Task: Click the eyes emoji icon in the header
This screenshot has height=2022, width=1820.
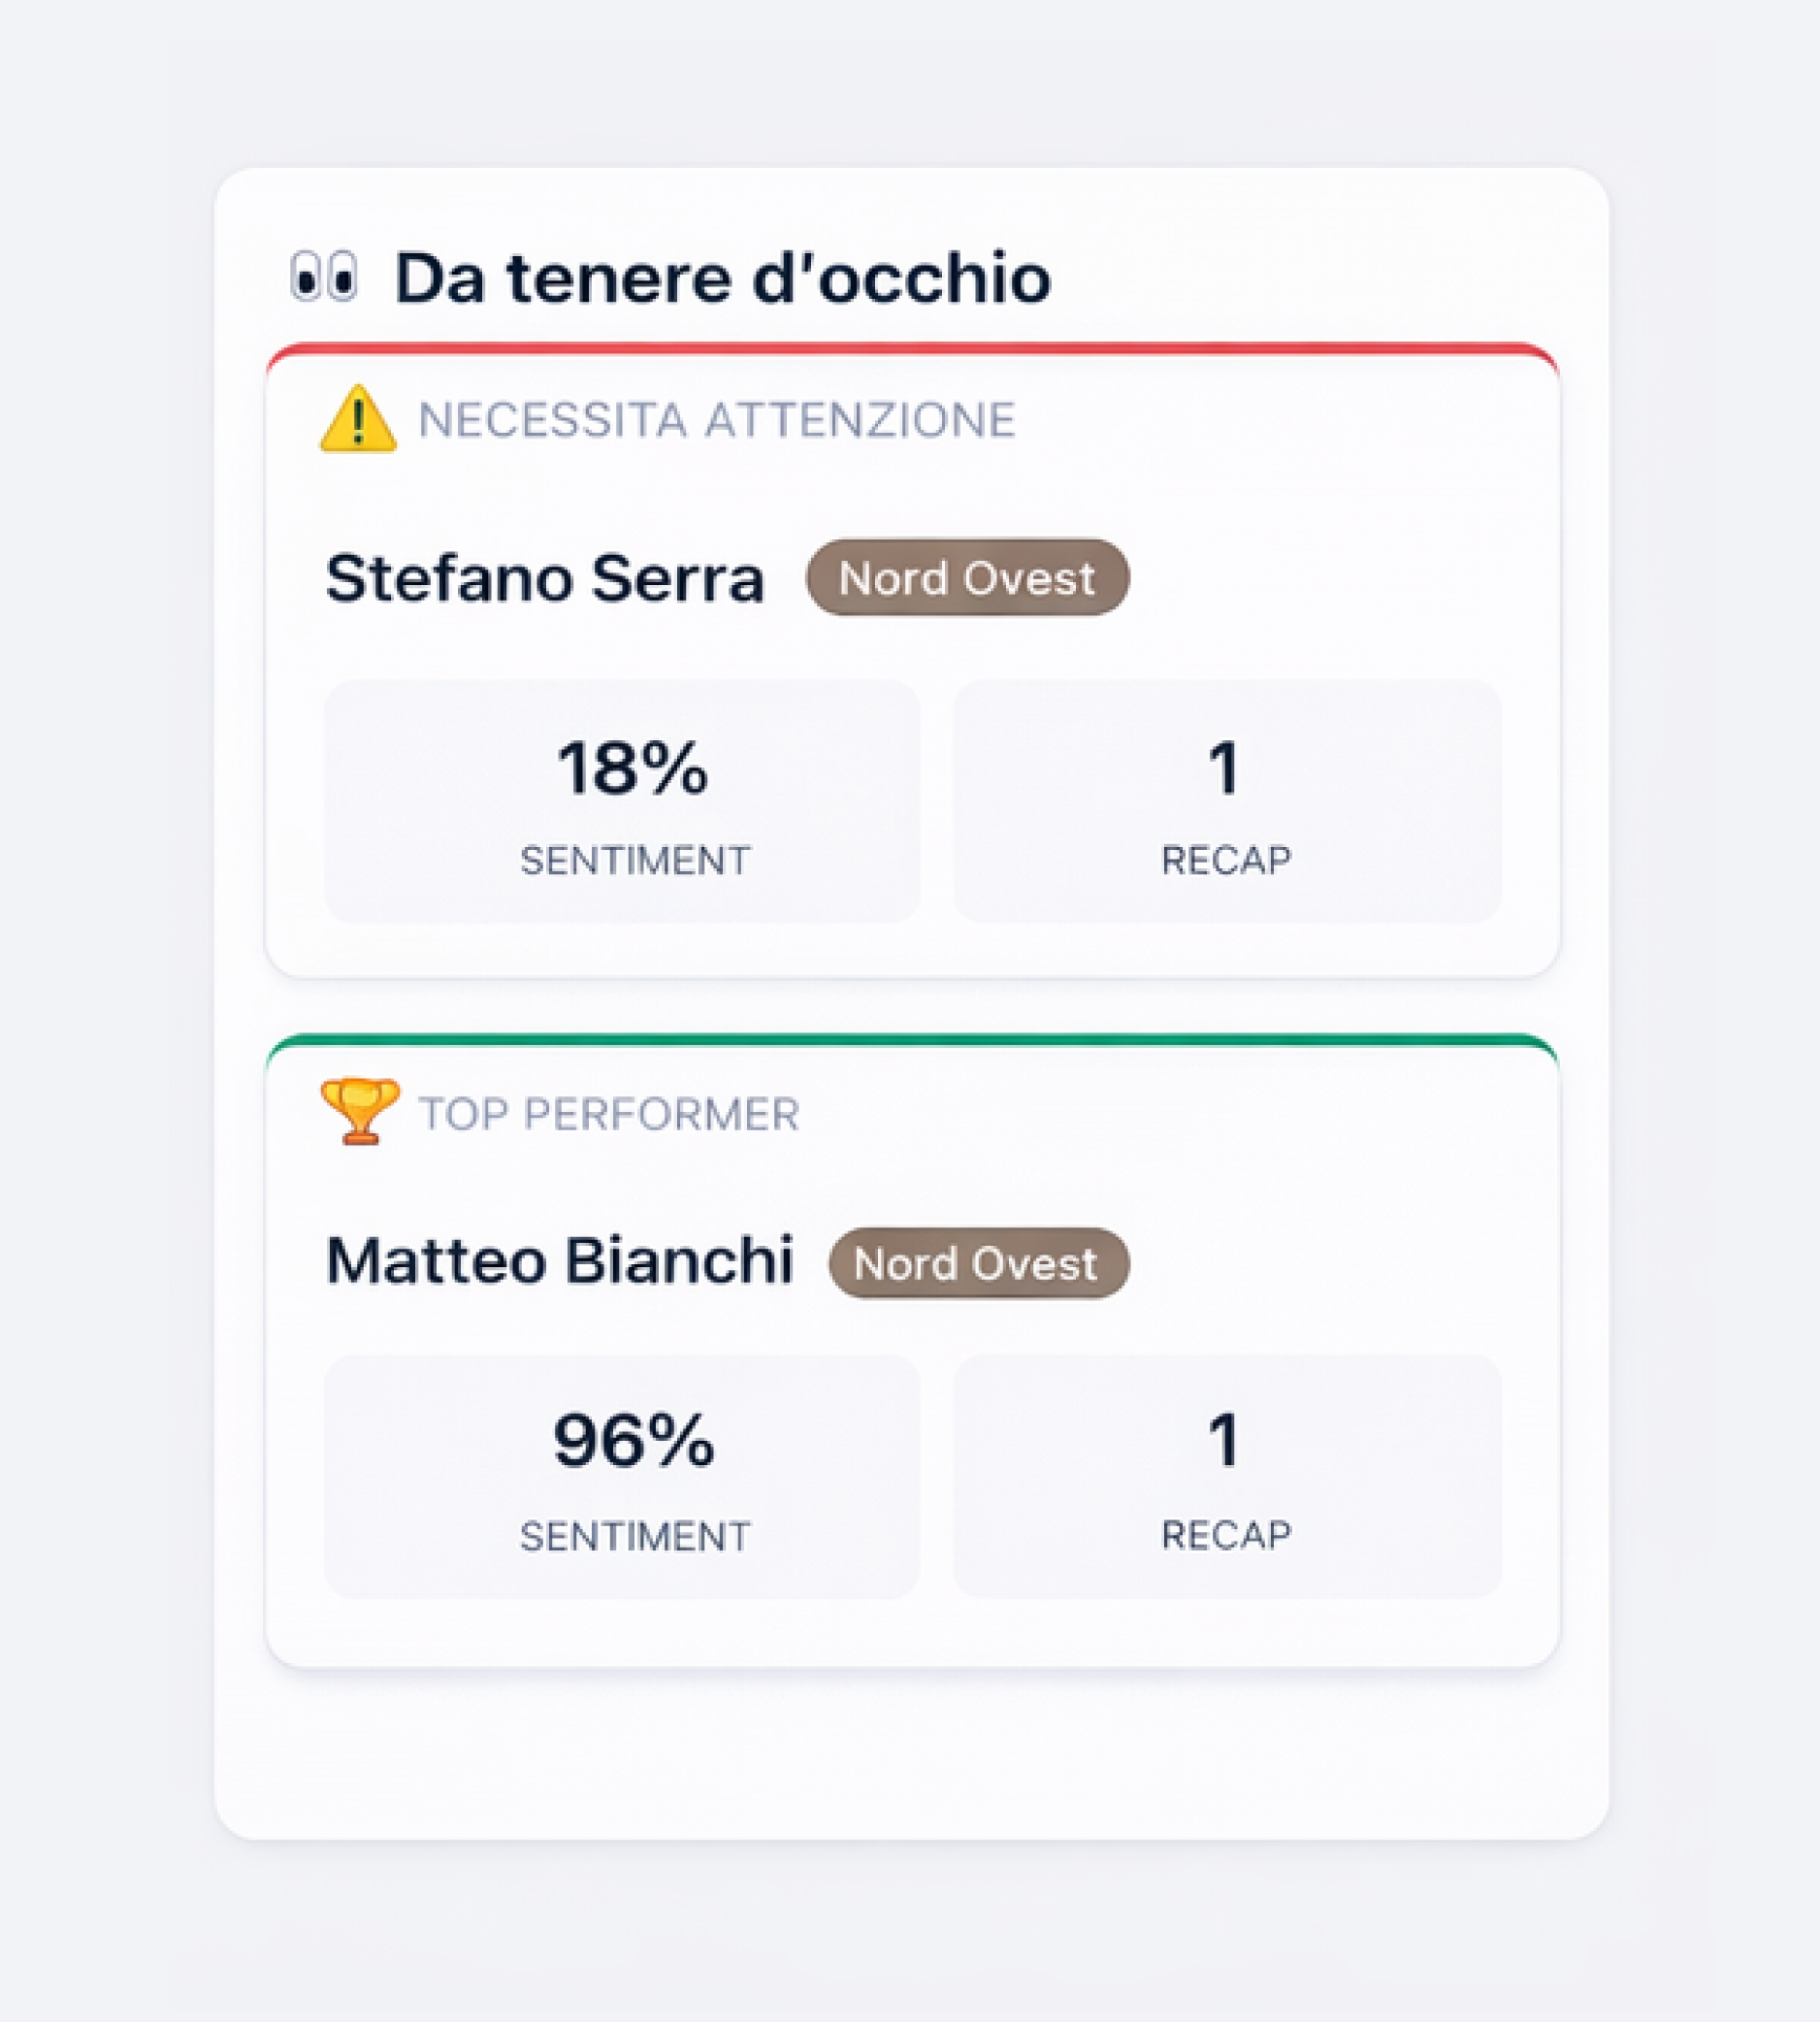Action: pyautogui.click(x=324, y=277)
